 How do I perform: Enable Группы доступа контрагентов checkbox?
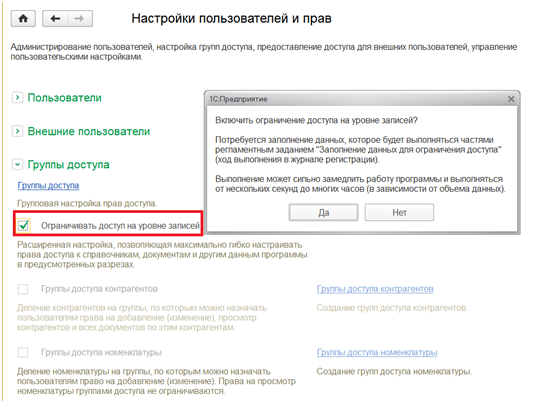23,289
